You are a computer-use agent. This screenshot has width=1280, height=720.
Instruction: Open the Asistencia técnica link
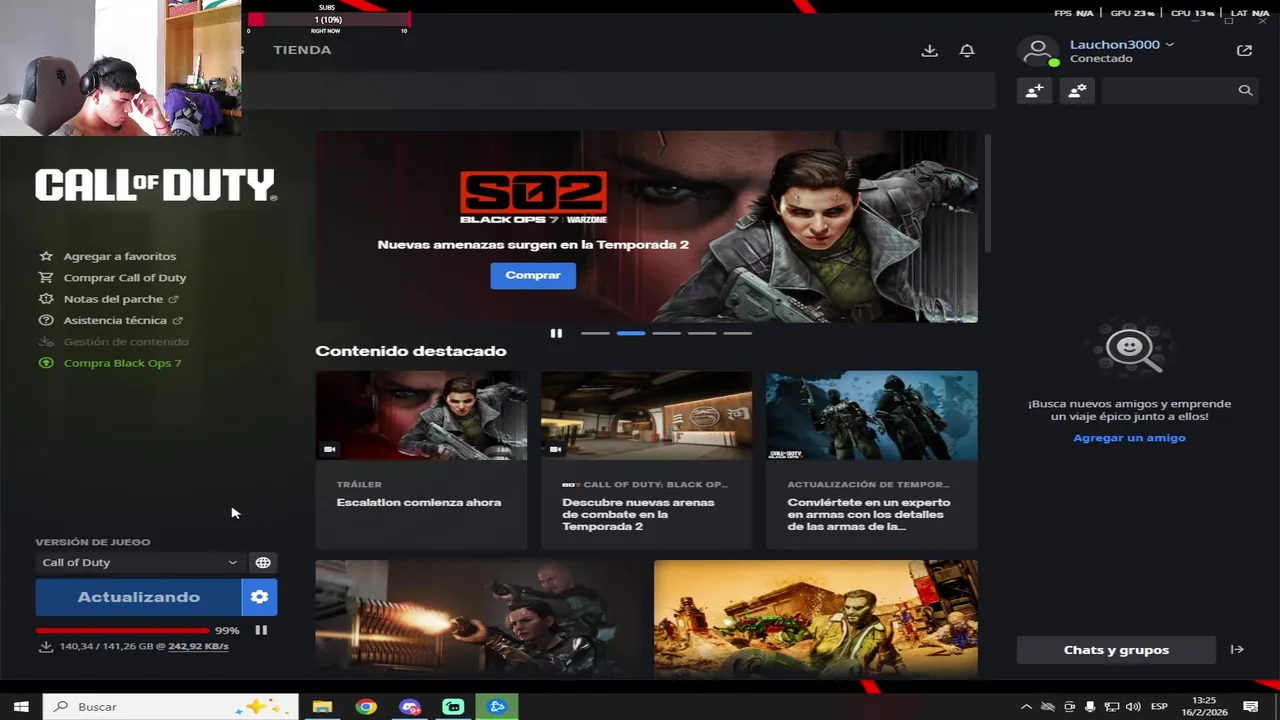click(115, 320)
